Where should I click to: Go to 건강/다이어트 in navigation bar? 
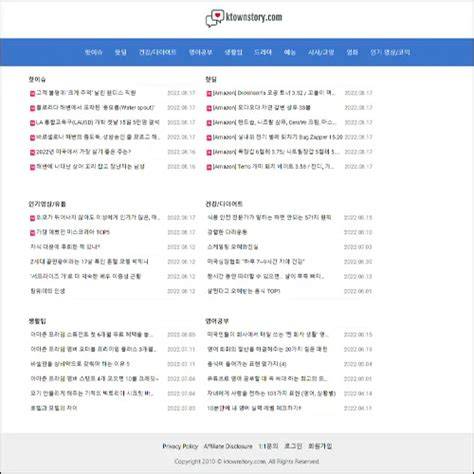157,52
